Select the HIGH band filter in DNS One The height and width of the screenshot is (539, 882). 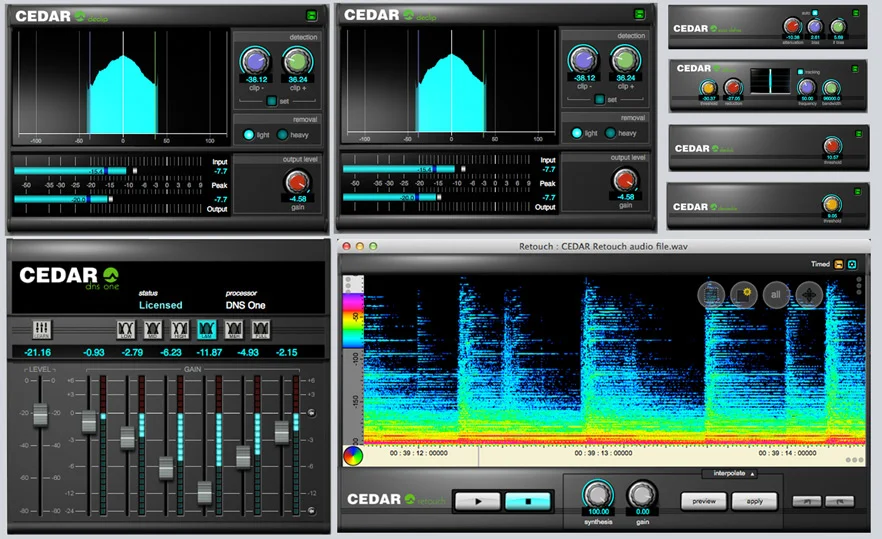click(x=180, y=329)
